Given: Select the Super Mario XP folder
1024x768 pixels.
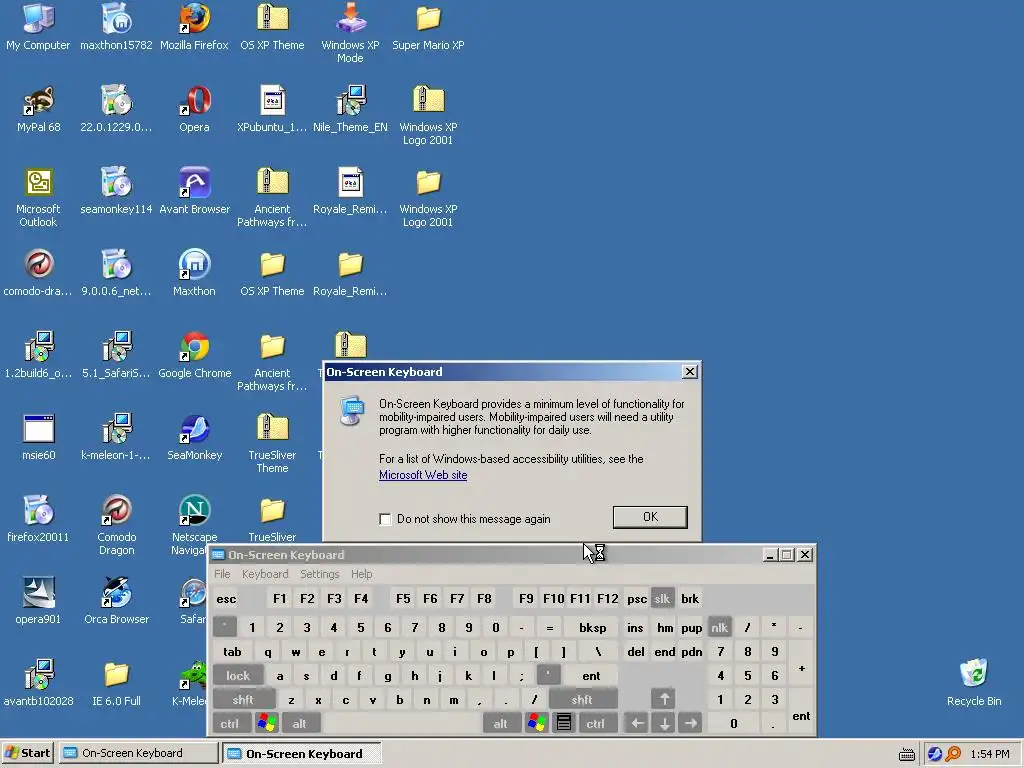Looking at the screenshot, I should 428,26.
